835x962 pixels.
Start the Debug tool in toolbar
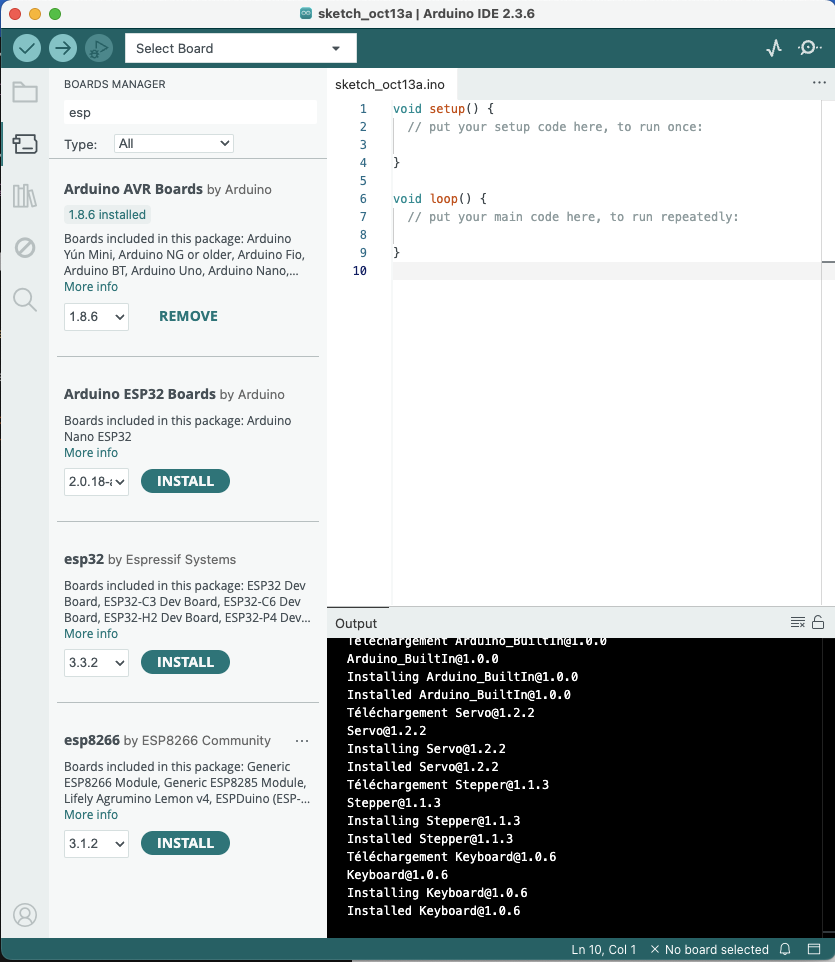click(98, 48)
